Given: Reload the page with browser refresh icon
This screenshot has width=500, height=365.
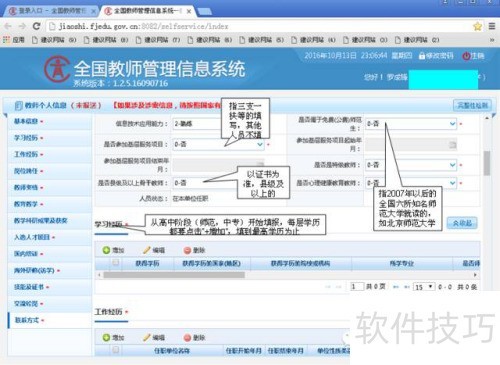Looking at the screenshot, I should coord(36,26).
